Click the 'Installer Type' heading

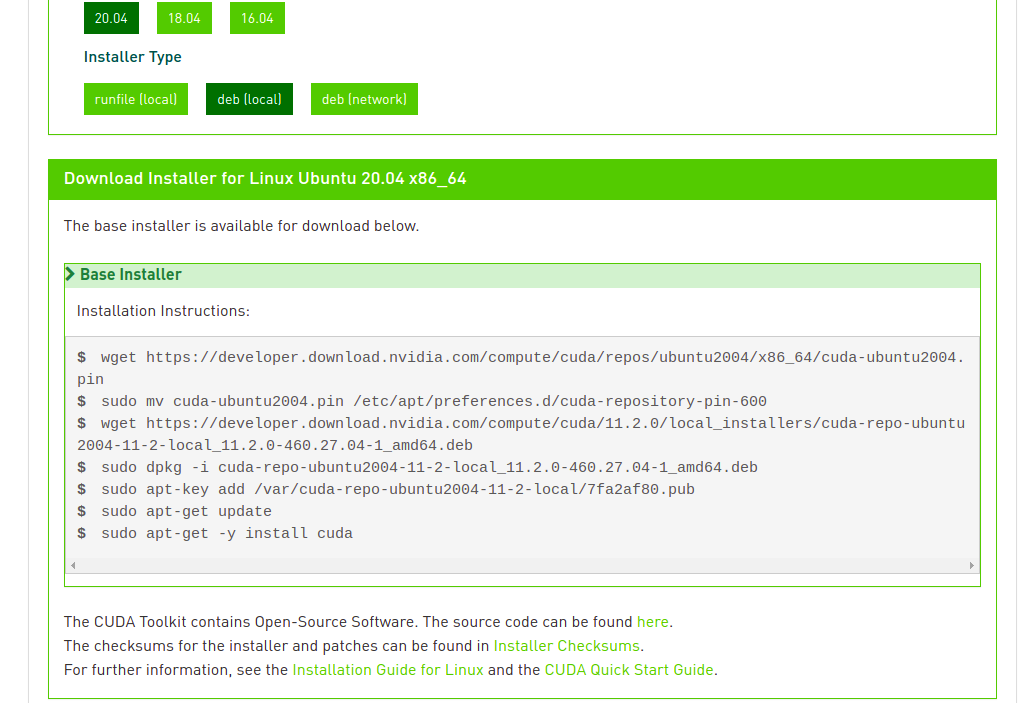tap(132, 57)
